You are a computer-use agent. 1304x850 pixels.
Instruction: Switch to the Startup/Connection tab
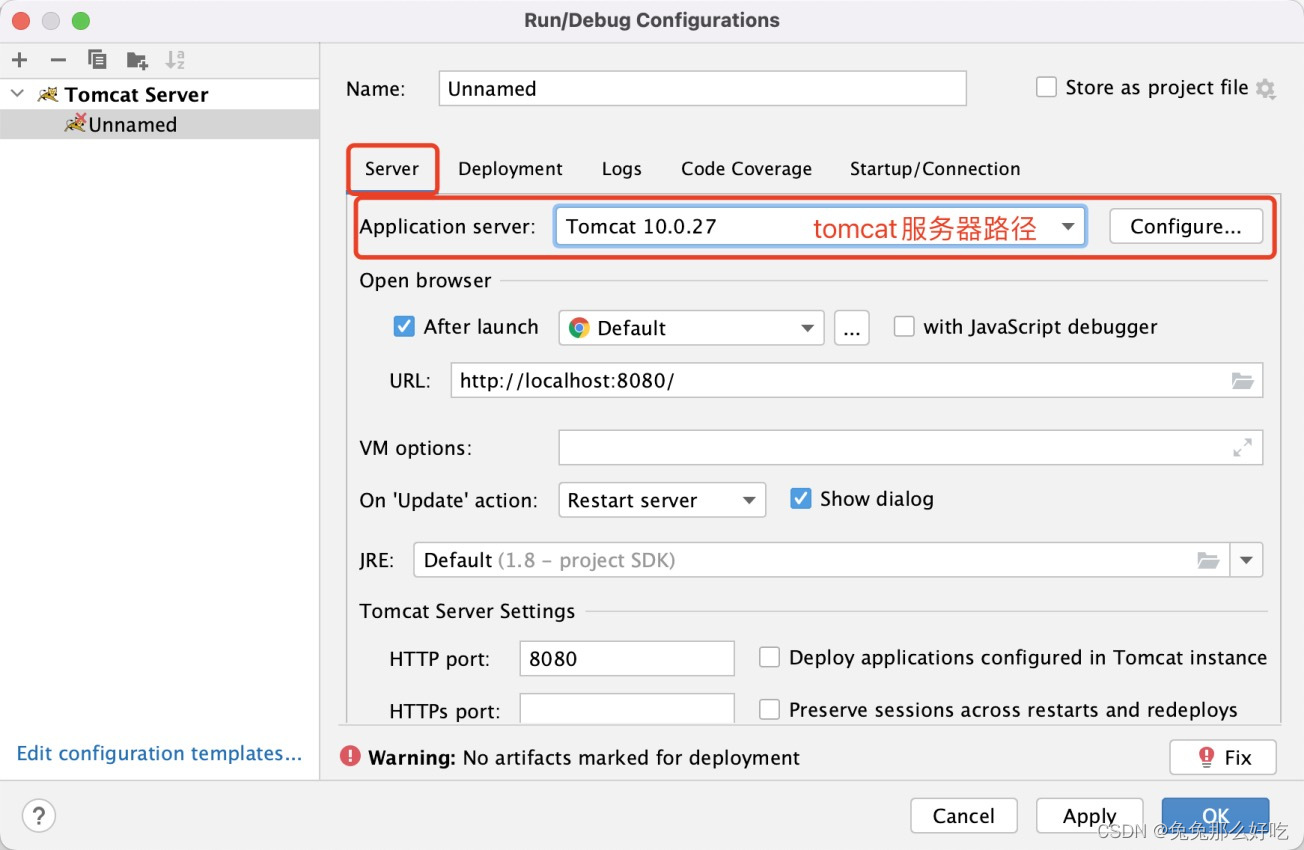coord(935,169)
